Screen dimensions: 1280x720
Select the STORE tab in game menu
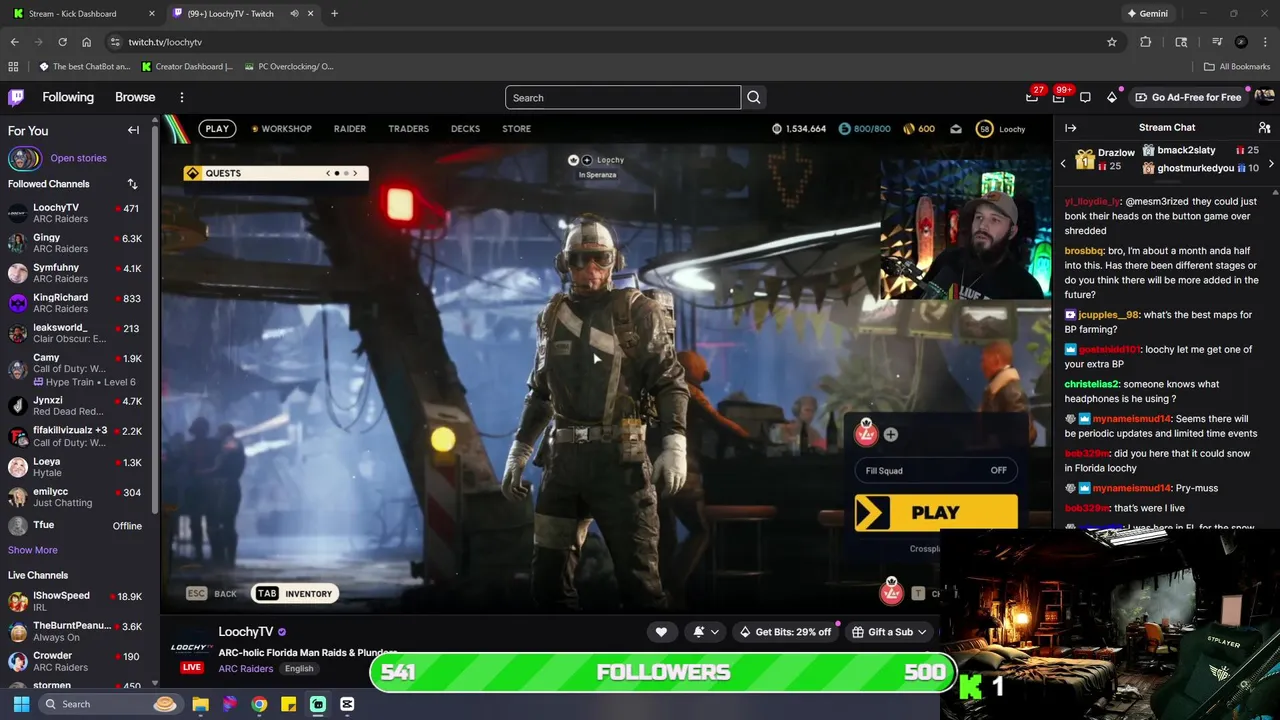click(516, 129)
